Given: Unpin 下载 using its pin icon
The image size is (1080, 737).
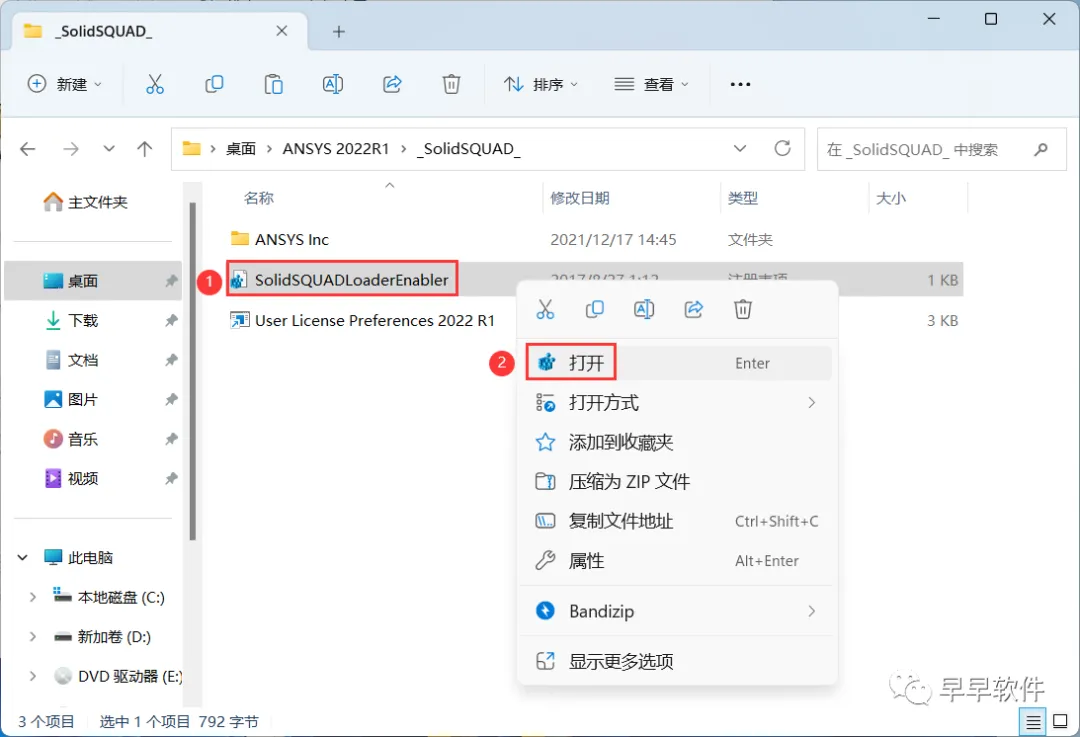Looking at the screenshot, I should click(x=171, y=320).
